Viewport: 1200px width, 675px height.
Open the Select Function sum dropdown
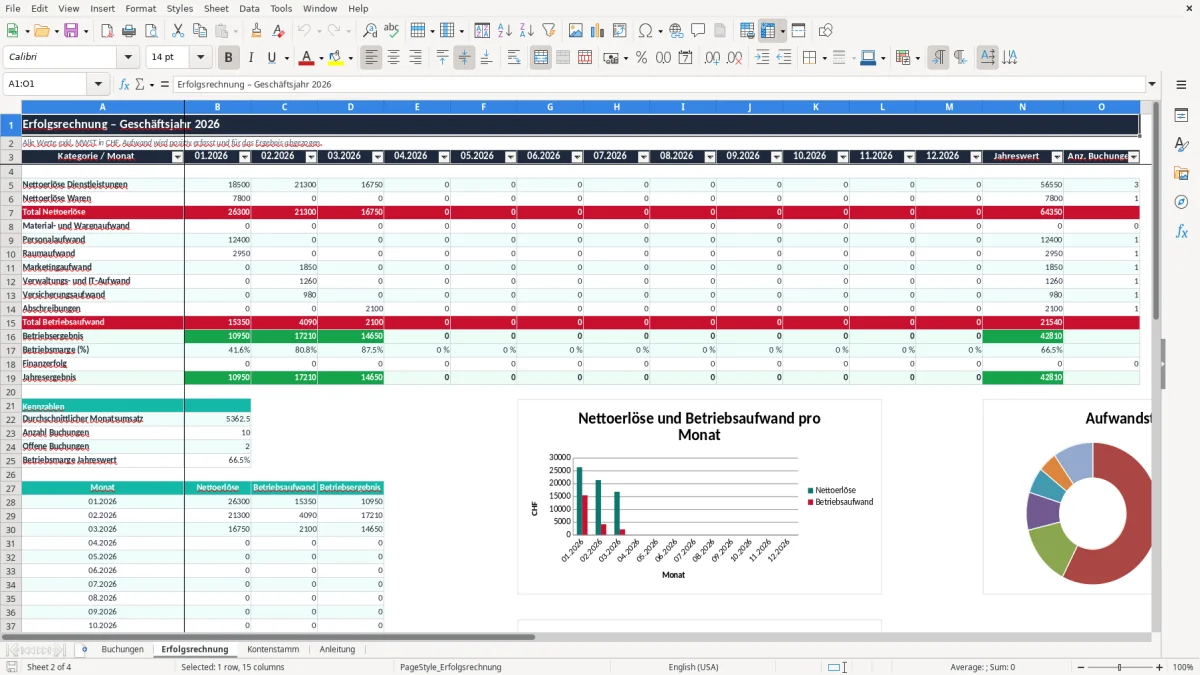click(152, 84)
